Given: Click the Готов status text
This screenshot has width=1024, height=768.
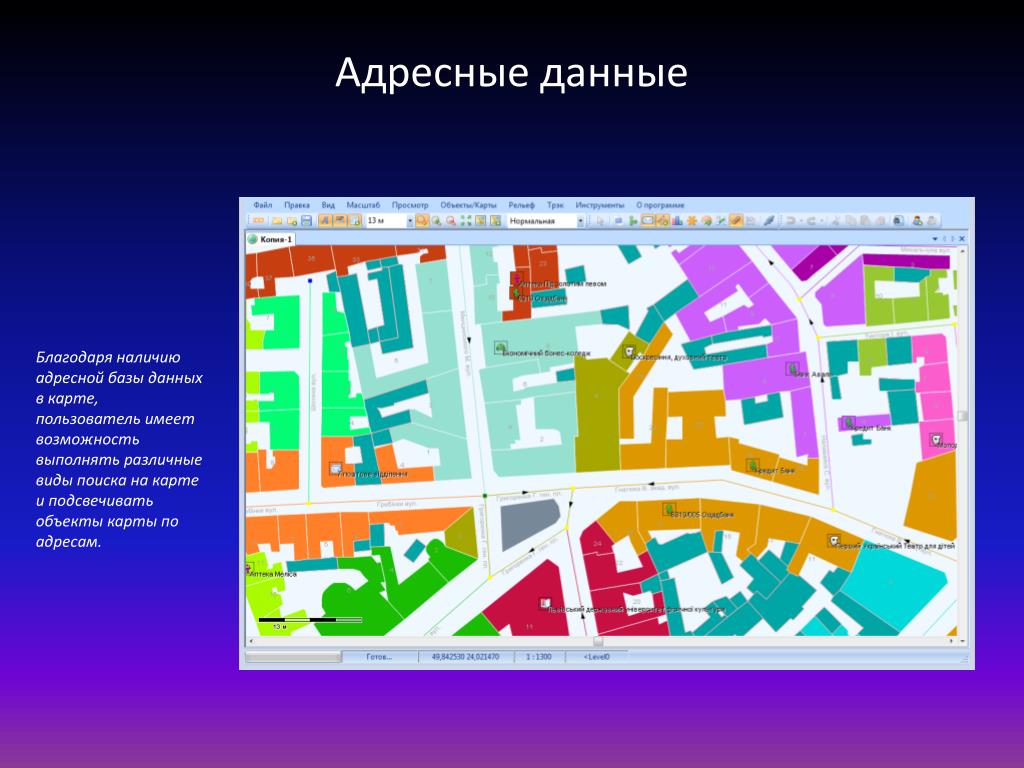Looking at the screenshot, I should 379,657.
